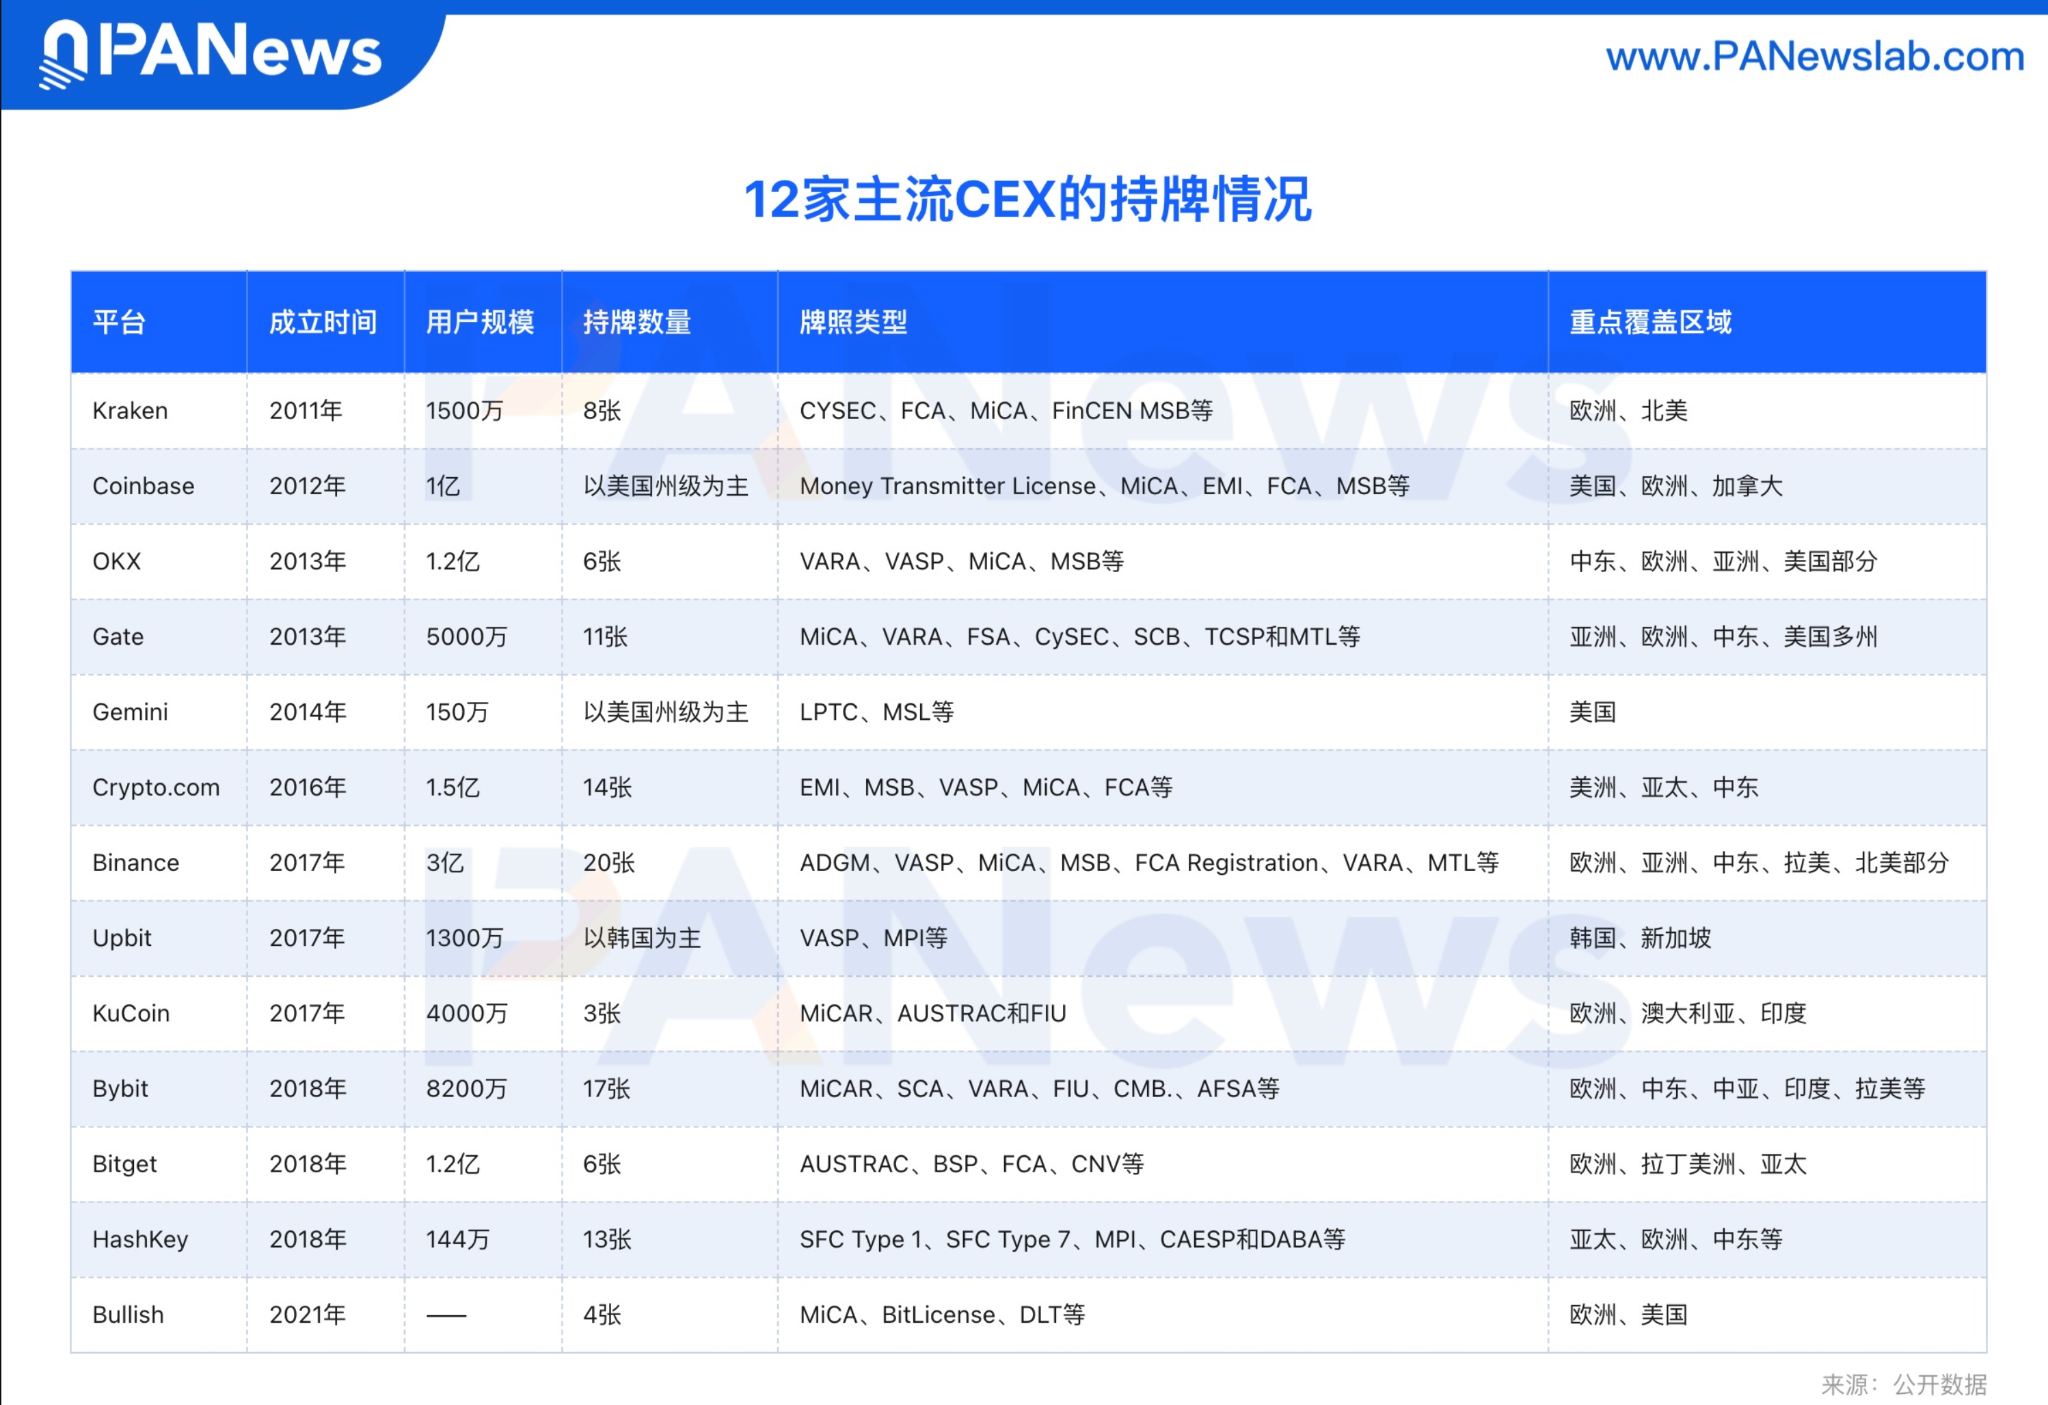2048x1405 pixels.
Task: Click Binance's license count 20张
Action: (609, 863)
